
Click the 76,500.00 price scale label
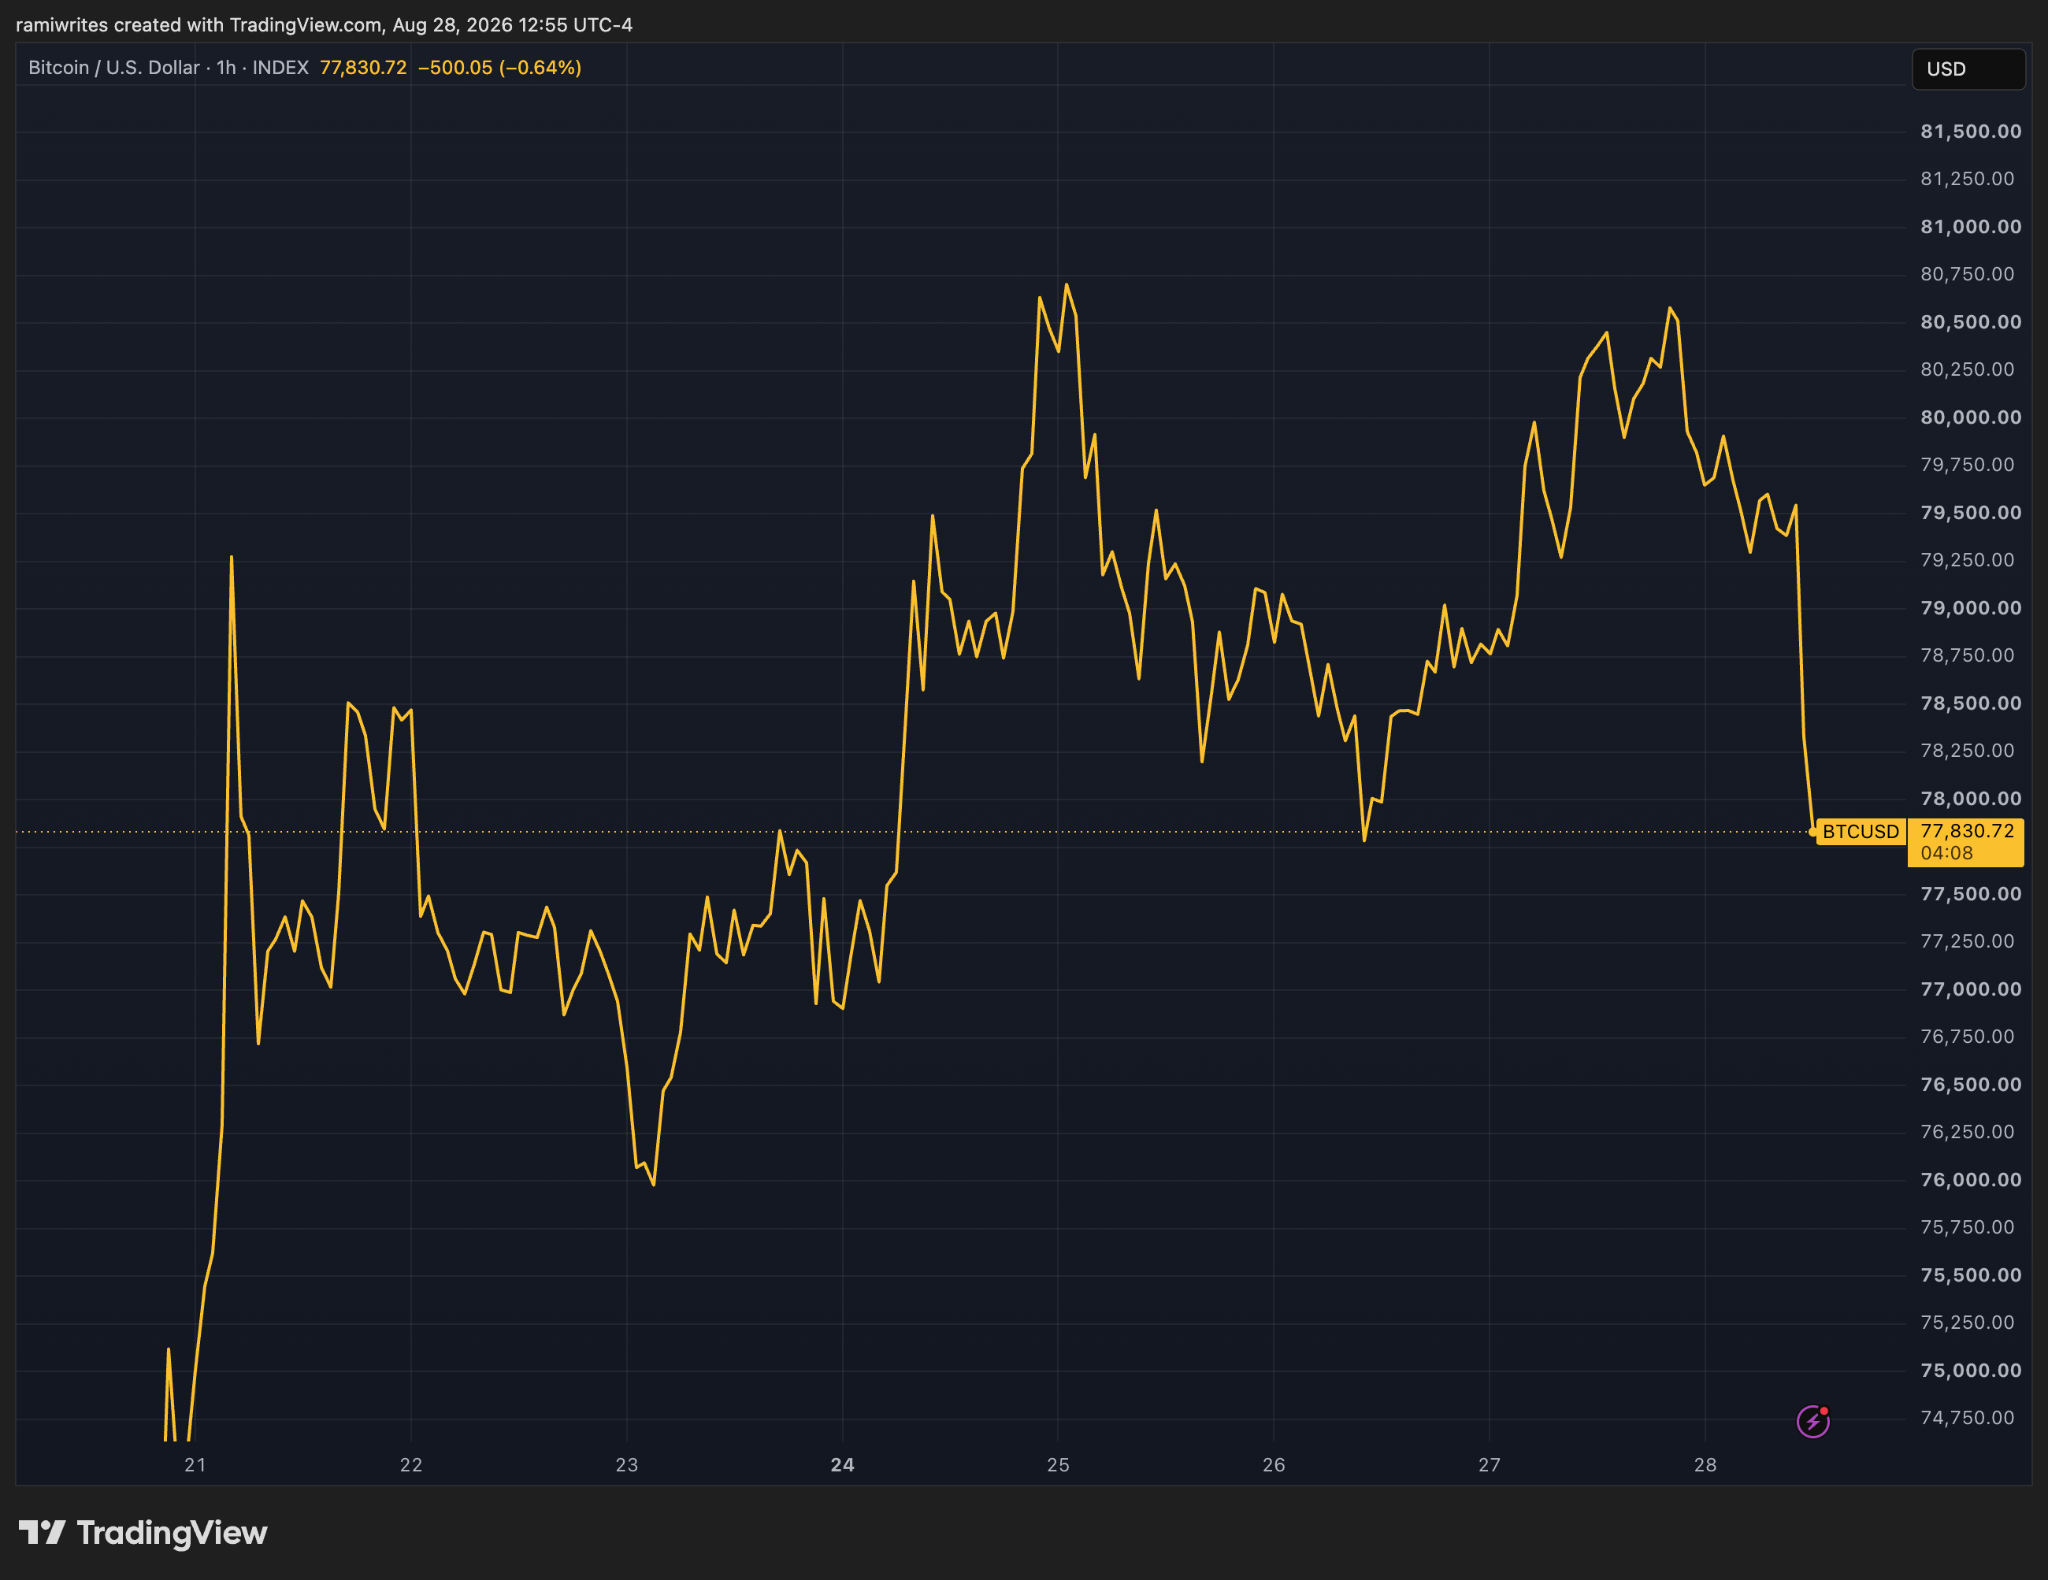1970,1084
